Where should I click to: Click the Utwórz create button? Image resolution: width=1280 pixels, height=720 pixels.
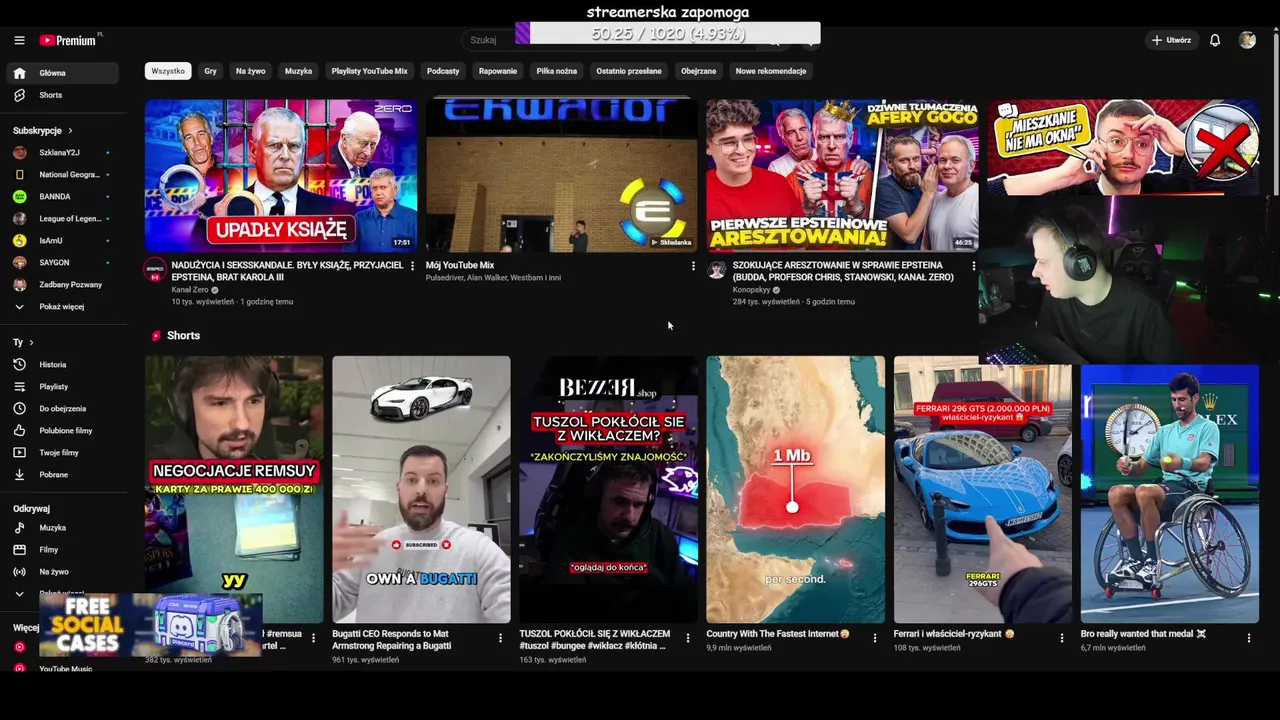(1171, 40)
